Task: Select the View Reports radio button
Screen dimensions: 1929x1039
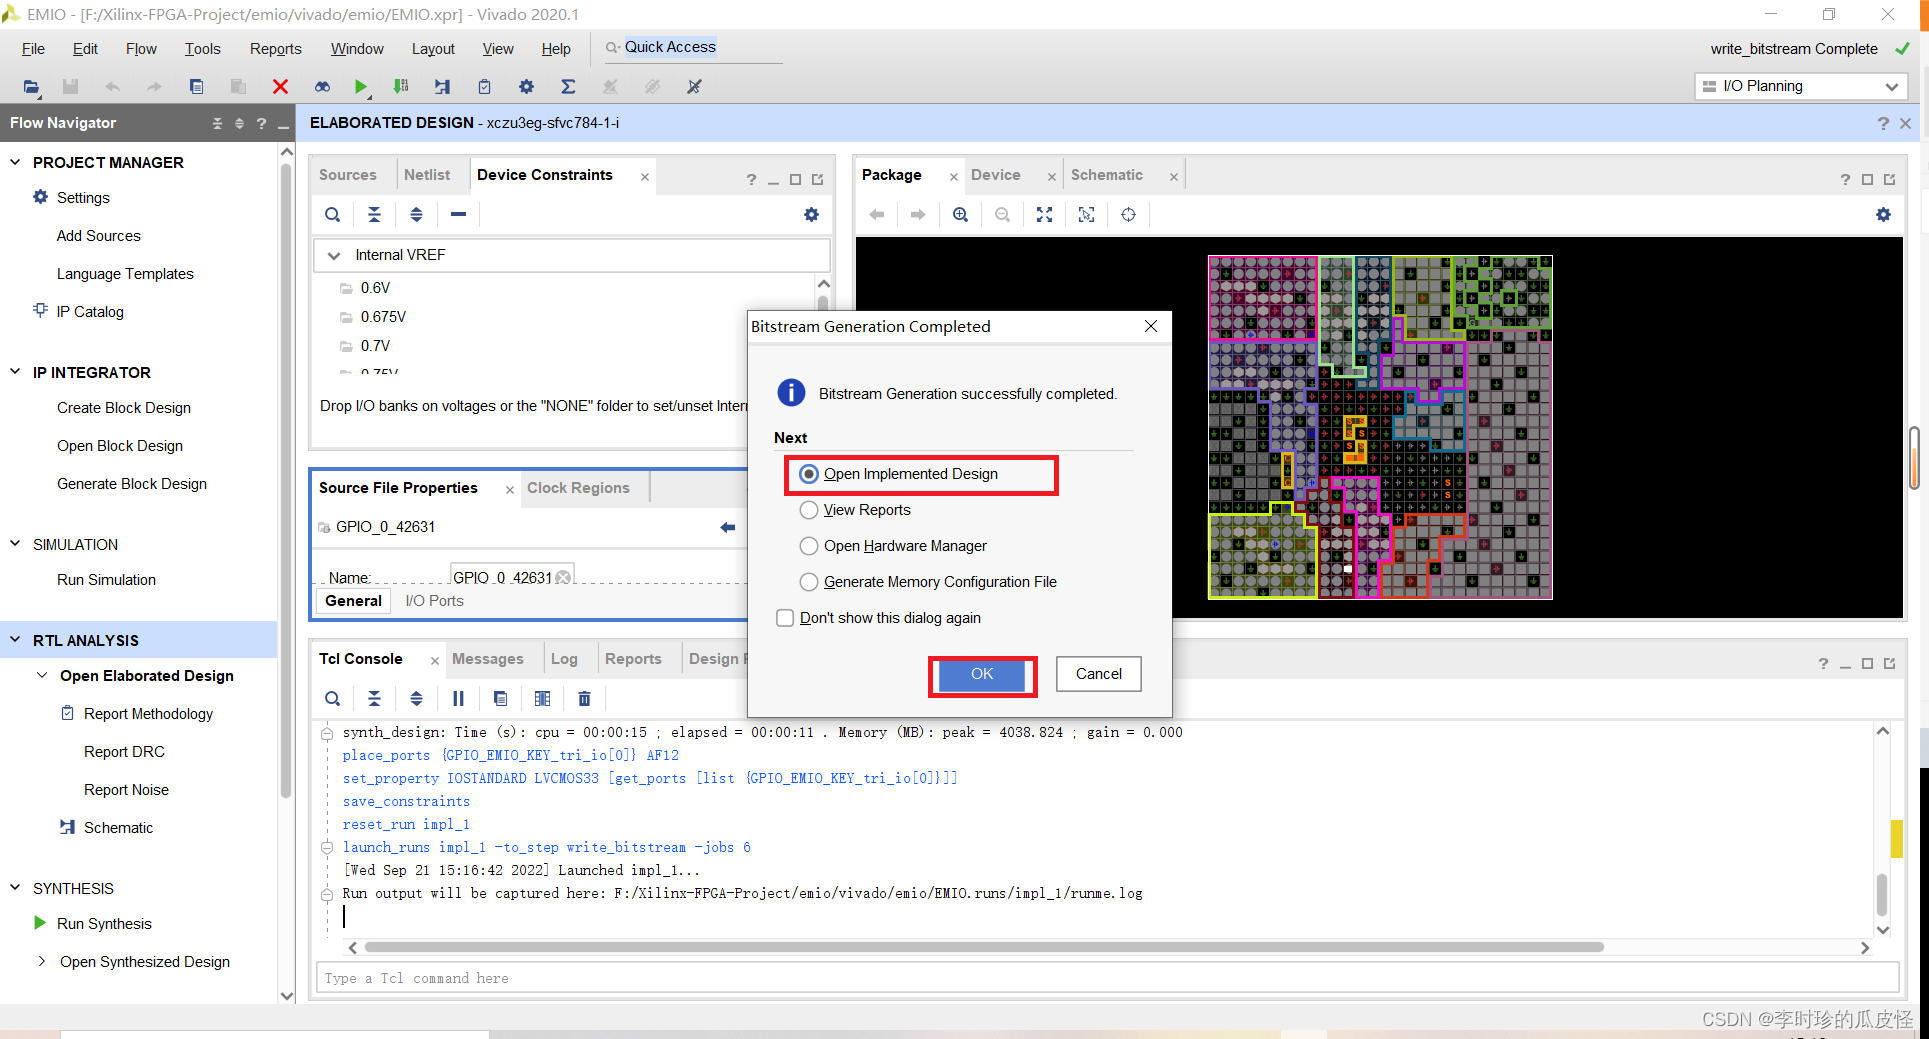Action: [808, 510]
